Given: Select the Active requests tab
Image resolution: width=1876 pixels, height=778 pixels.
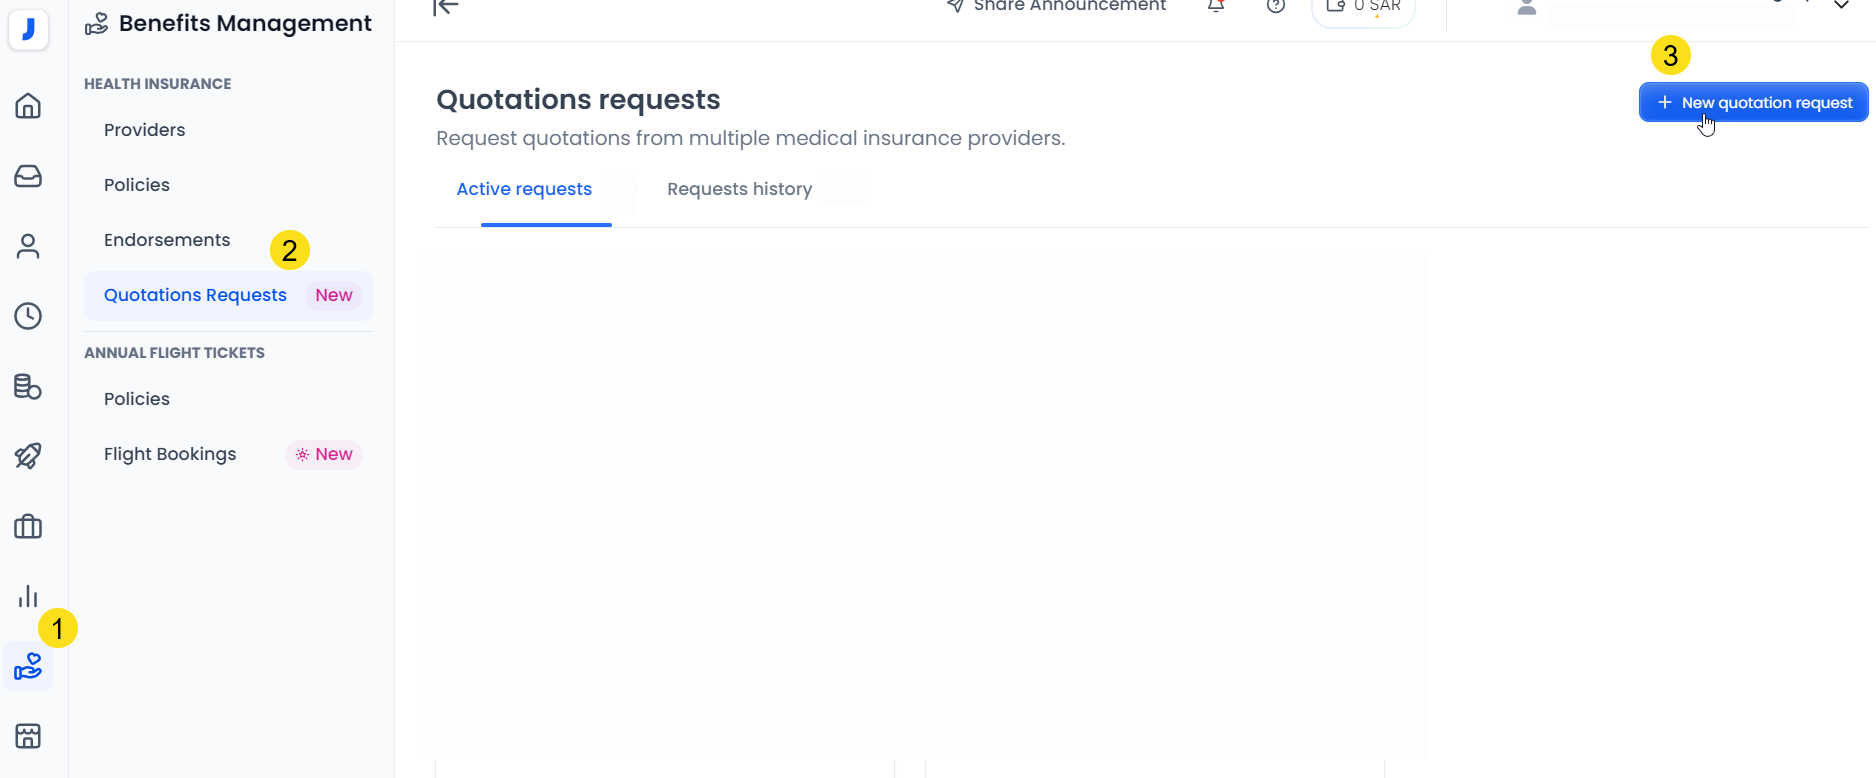Looking at the screenshot, I should click(524, 189).
